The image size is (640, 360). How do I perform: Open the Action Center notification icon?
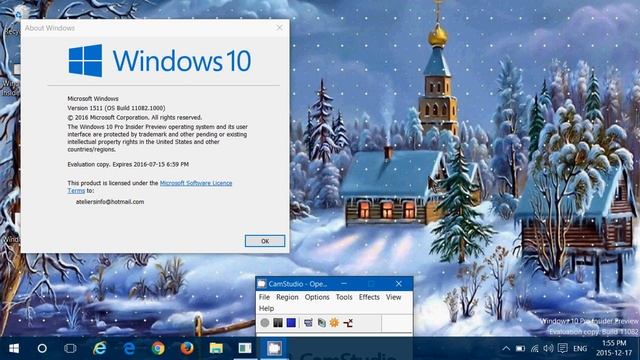pyautogui.click(x=563, y=349)
